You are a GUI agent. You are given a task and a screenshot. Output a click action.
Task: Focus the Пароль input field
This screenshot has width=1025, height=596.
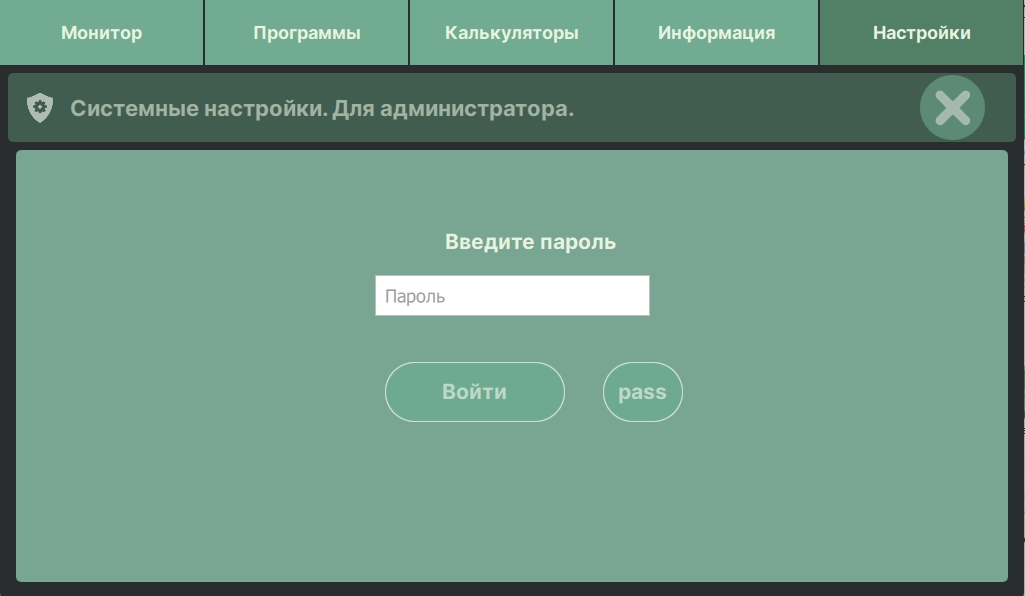pos(512,295)
